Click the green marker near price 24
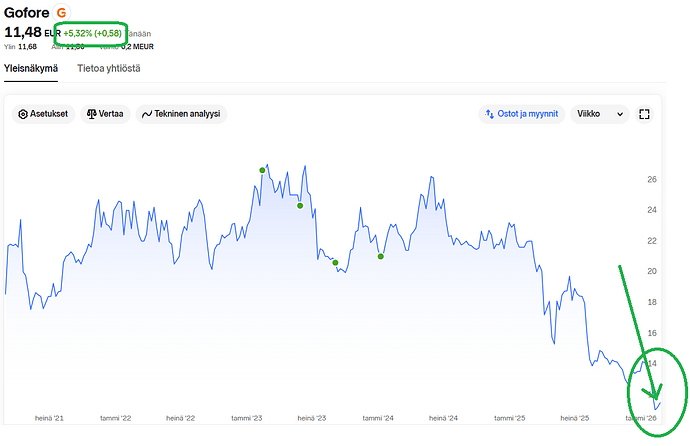The height and width of the screenshot is (446, 690). coord(300,206)
